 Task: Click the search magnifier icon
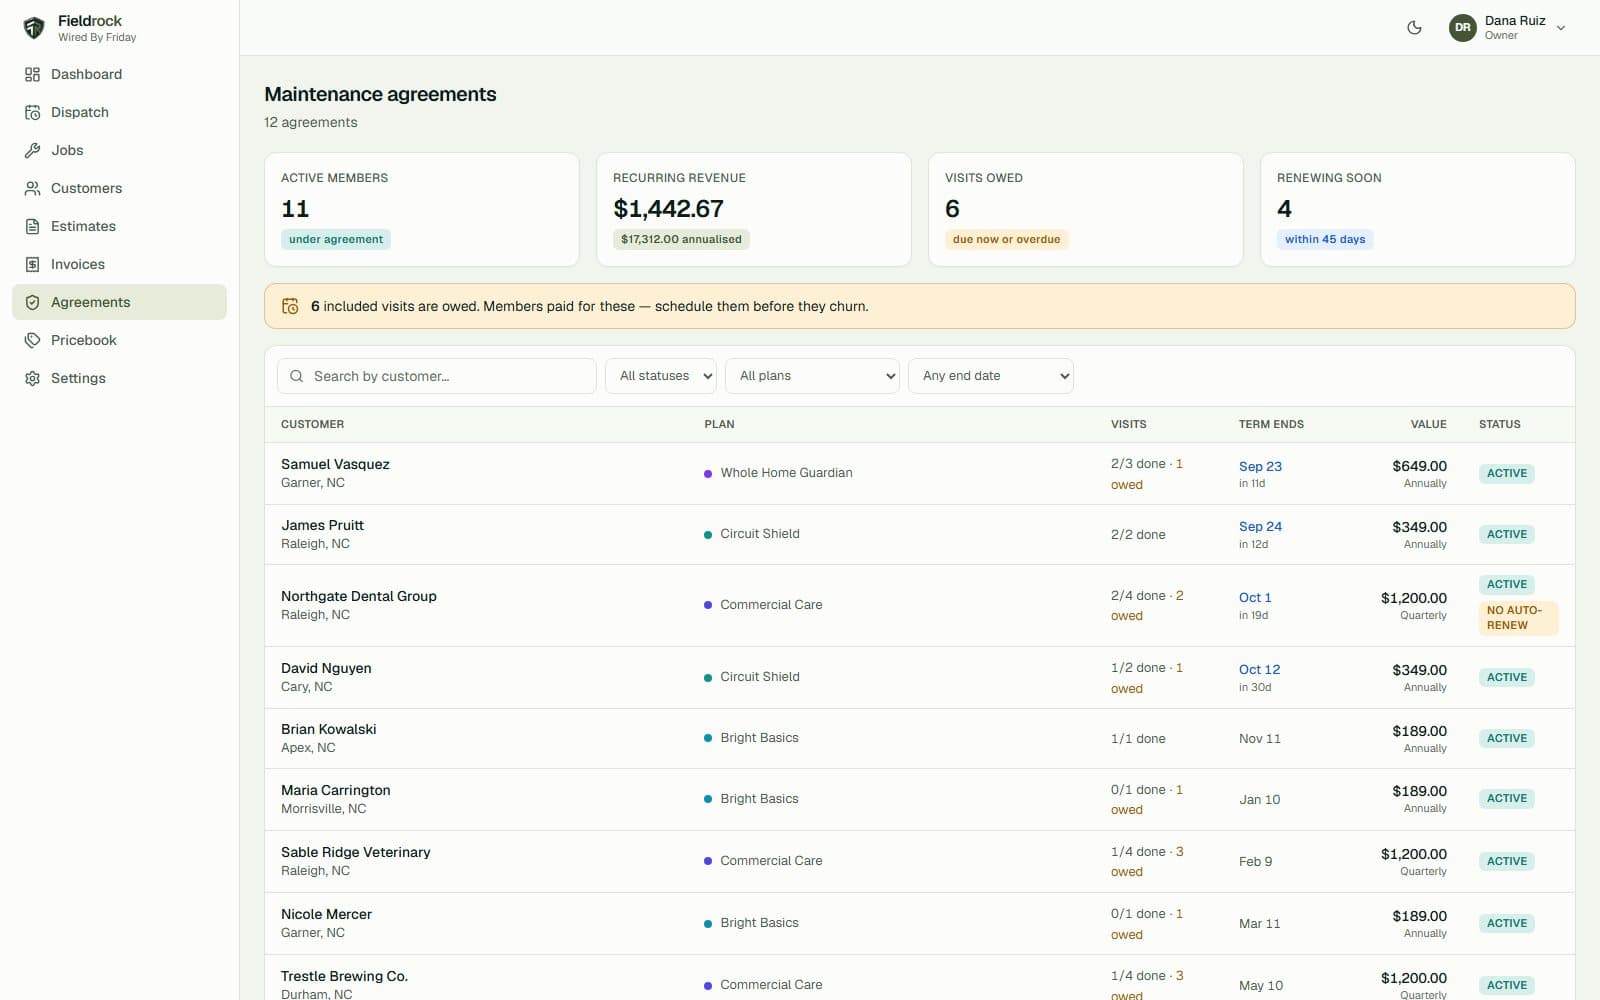pyautogui.click(x=296, y=376)
